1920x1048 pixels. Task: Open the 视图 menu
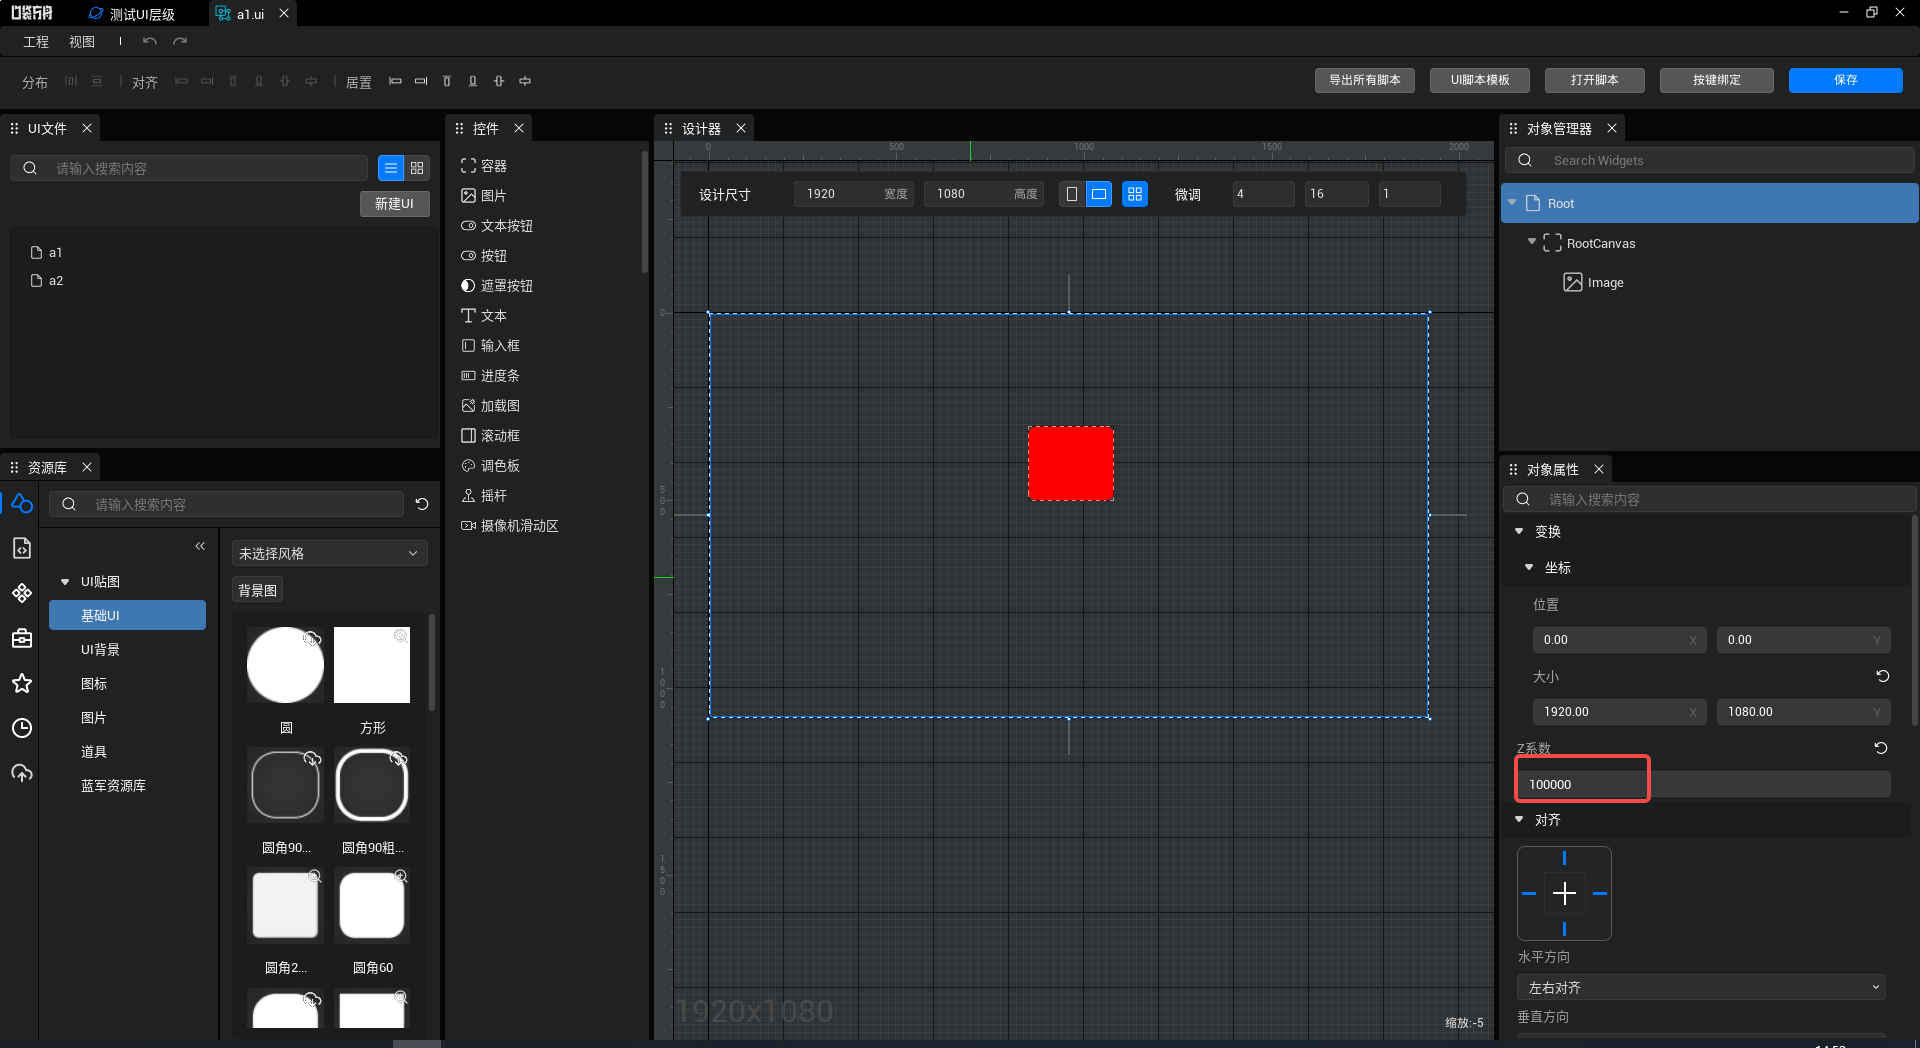[x=82, y=42]
